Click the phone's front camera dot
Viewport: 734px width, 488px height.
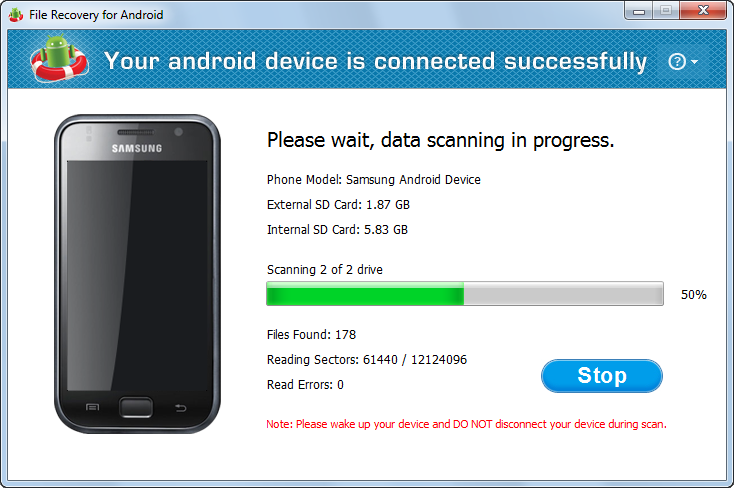point(178,132)
